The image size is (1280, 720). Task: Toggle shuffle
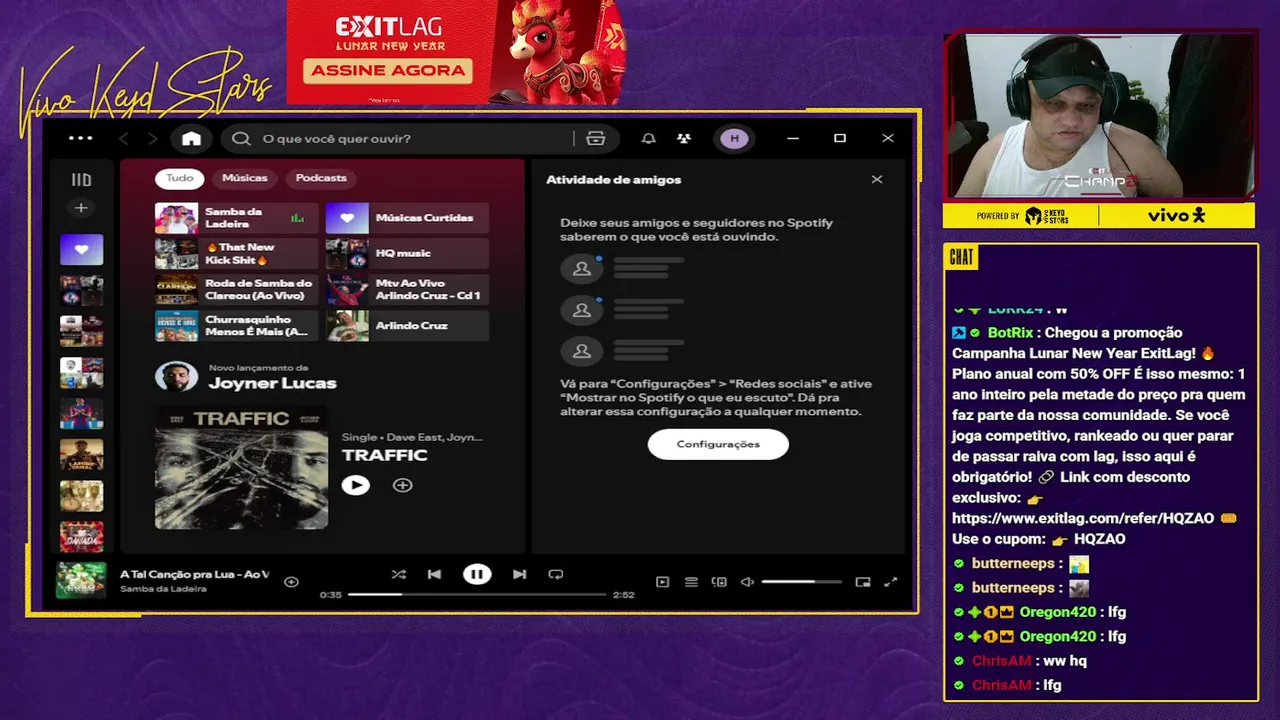[x=398, y=574]
